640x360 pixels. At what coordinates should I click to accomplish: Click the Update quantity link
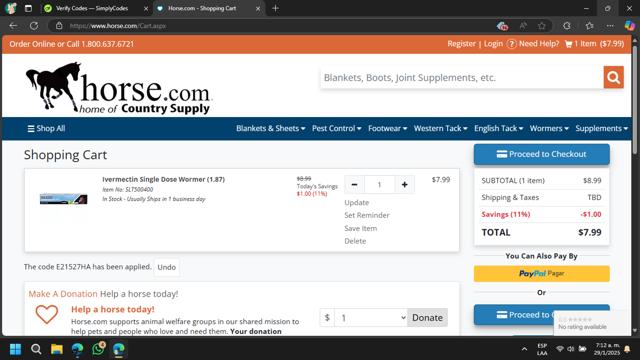(x=356, y=202)
